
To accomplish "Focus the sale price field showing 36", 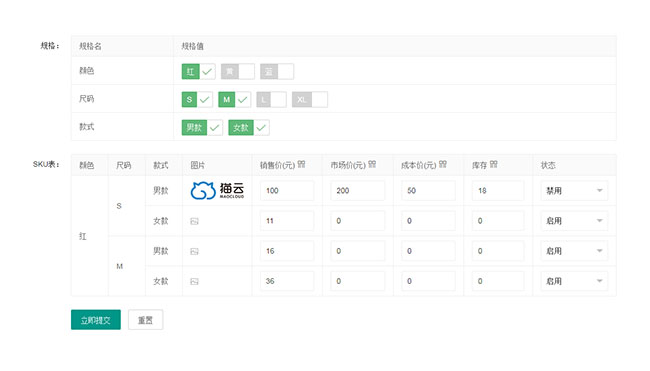I will point(287,281).
